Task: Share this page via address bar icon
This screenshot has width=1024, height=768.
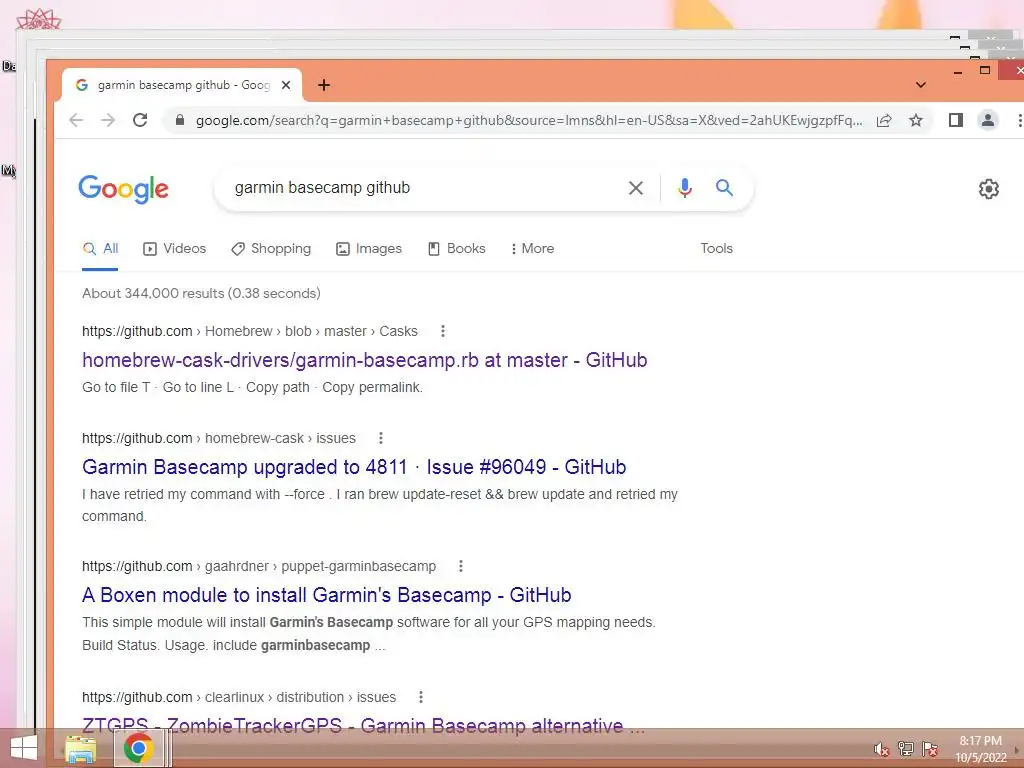Action: click(x=884, y=120)
